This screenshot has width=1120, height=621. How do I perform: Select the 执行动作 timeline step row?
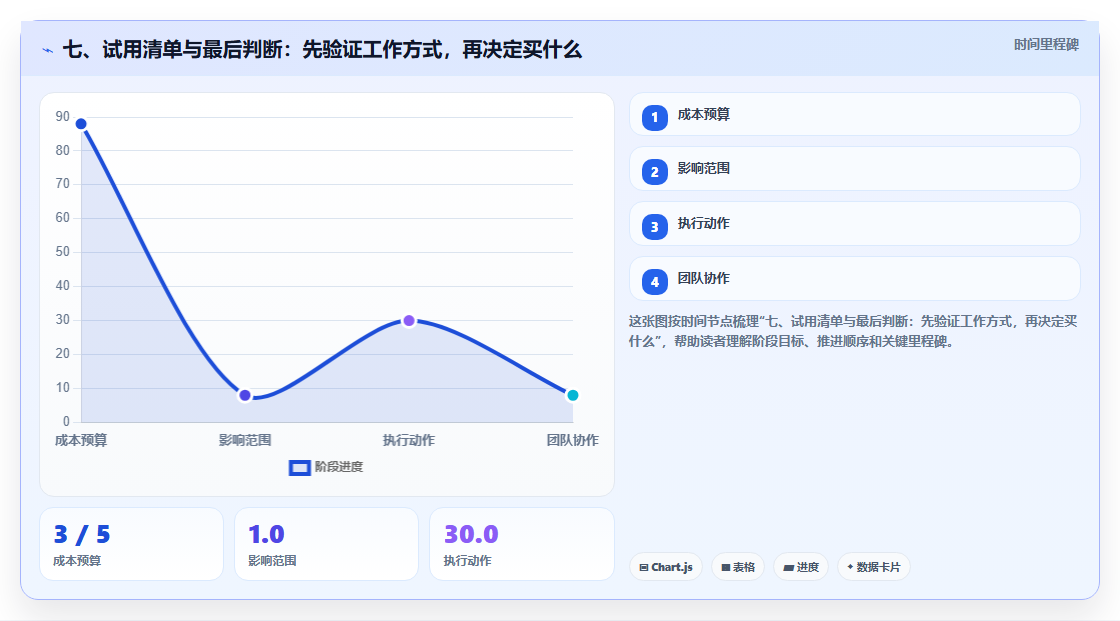[x=854, y=224]
